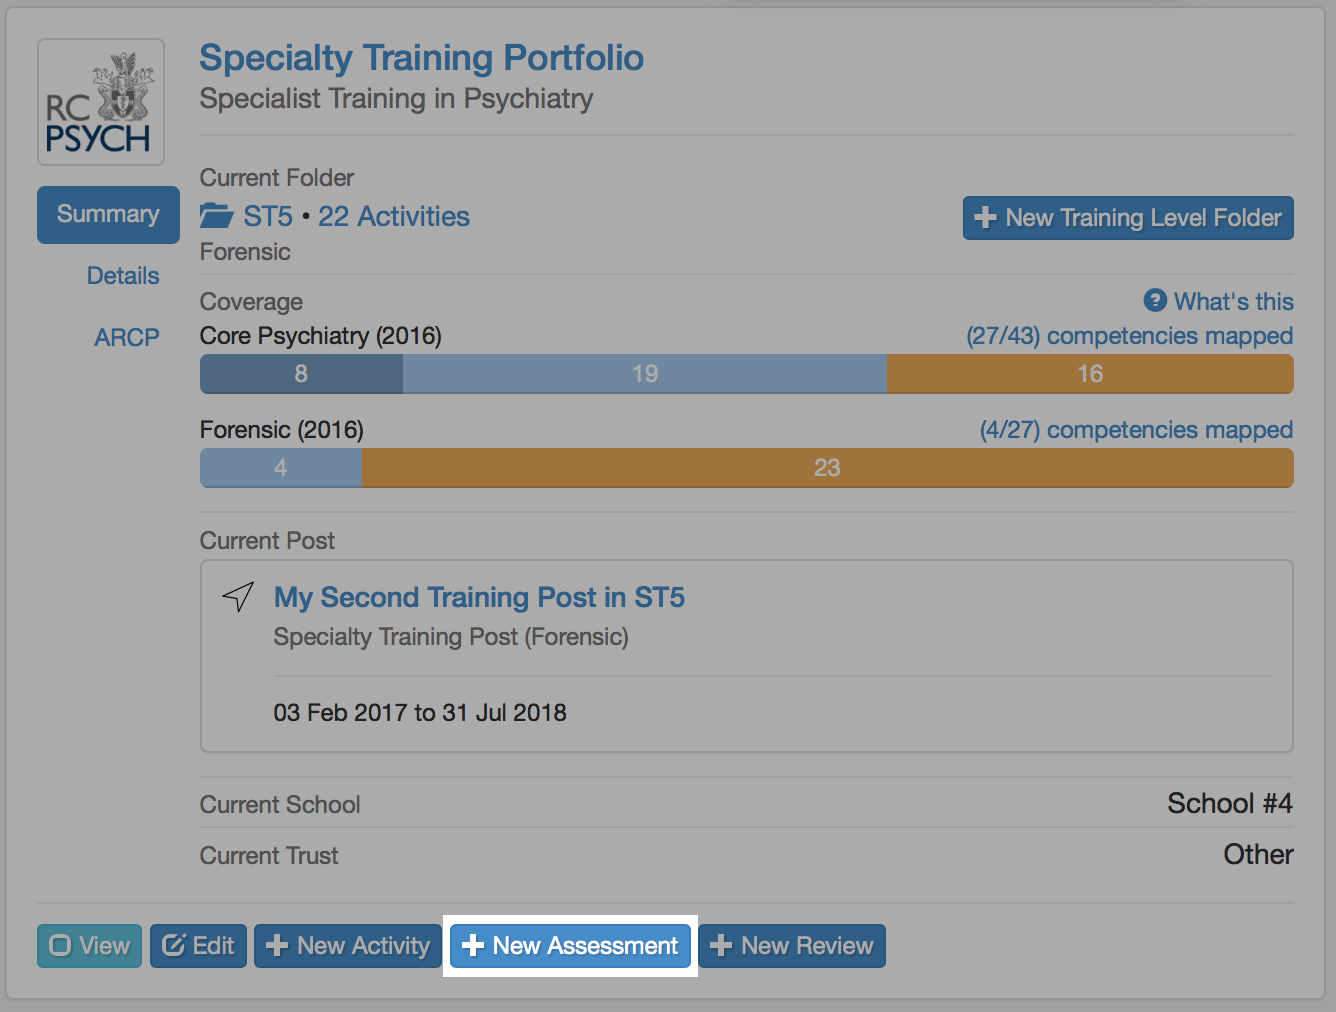The height and width of the screenshot is (1012, 1336).
Task: Click the plus icon on New Activity
Action: 277,946
